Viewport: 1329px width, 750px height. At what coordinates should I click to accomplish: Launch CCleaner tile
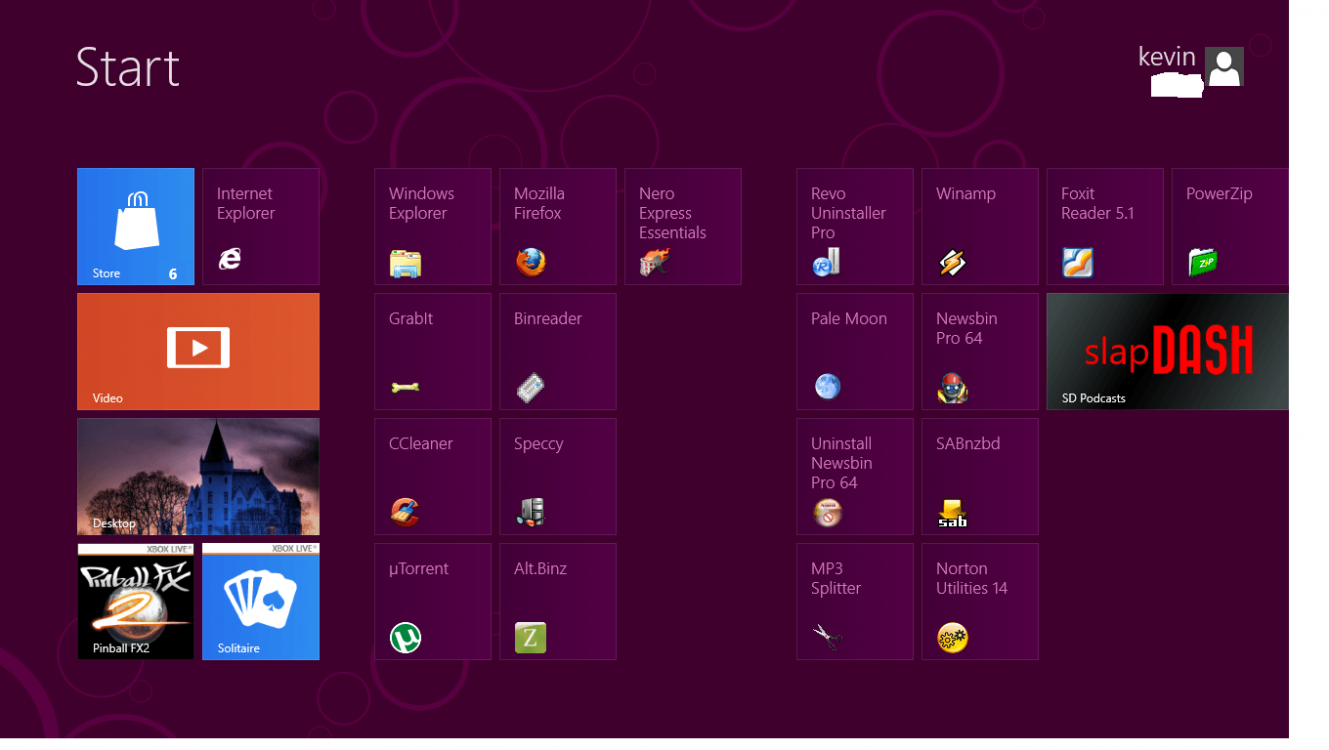432,476
